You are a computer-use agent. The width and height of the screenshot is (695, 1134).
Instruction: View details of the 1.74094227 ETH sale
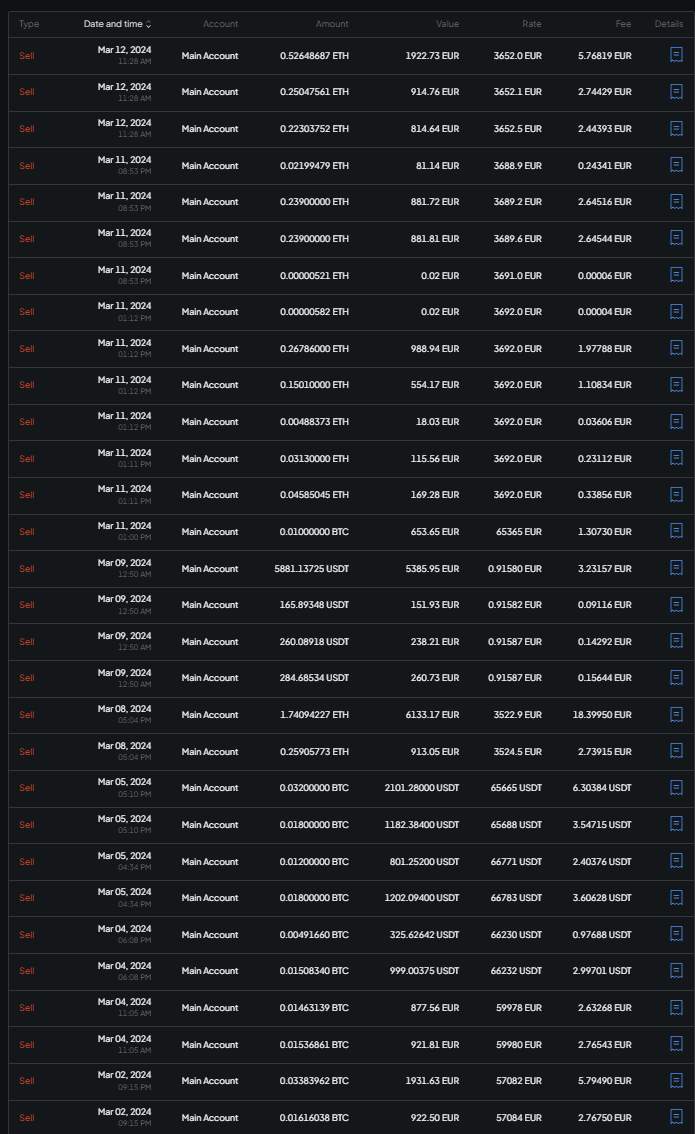[676, 714]
